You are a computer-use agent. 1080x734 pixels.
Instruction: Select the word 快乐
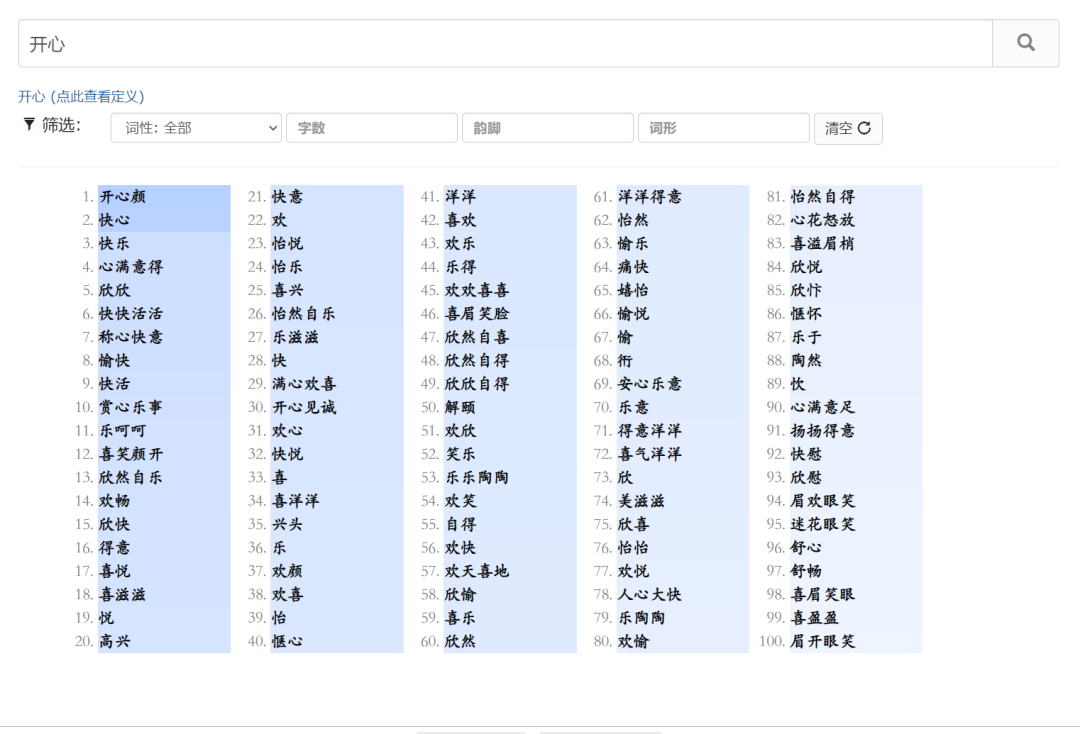point(114,244)
